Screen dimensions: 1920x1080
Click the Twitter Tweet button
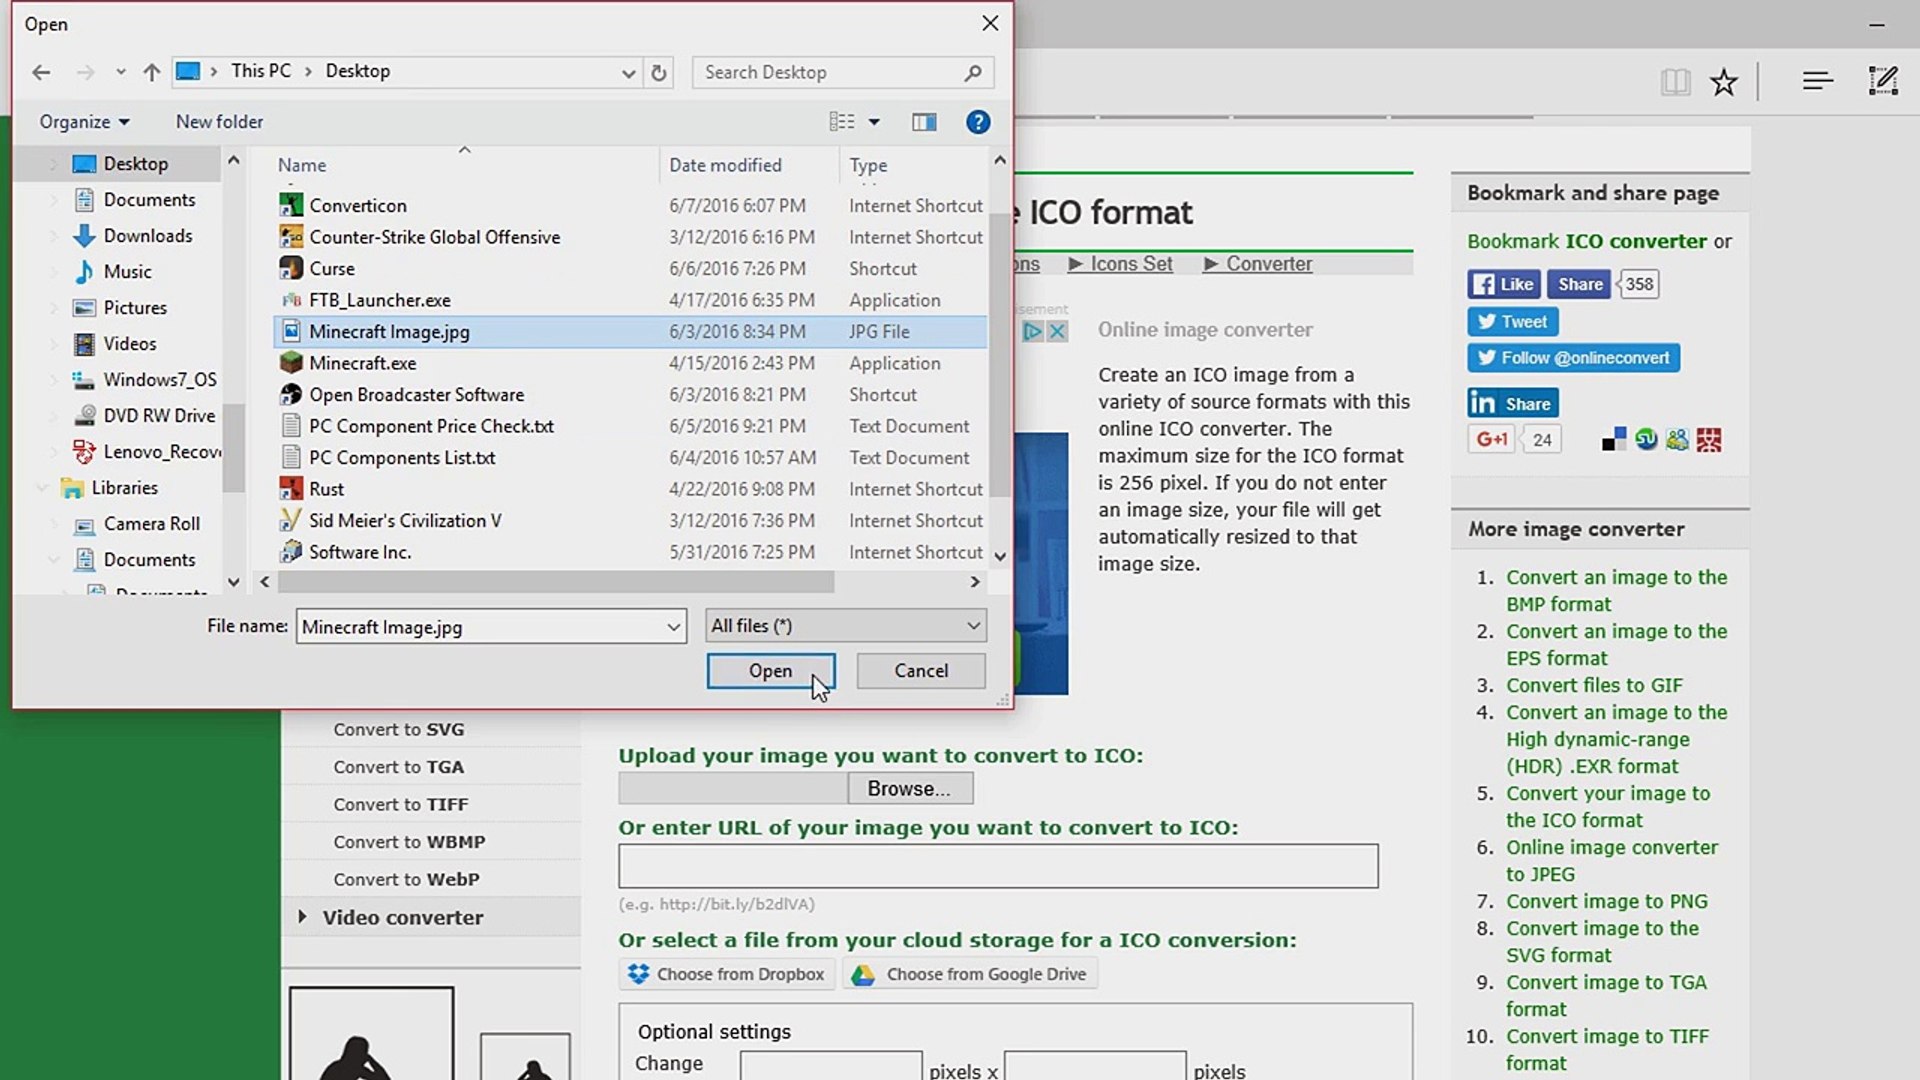tap(1512, 322)
